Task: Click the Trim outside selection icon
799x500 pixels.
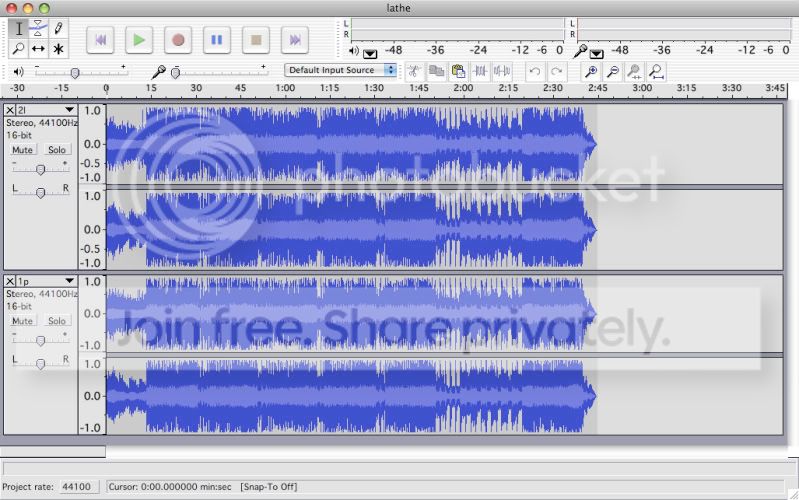Action: click(x=480, y=71)
